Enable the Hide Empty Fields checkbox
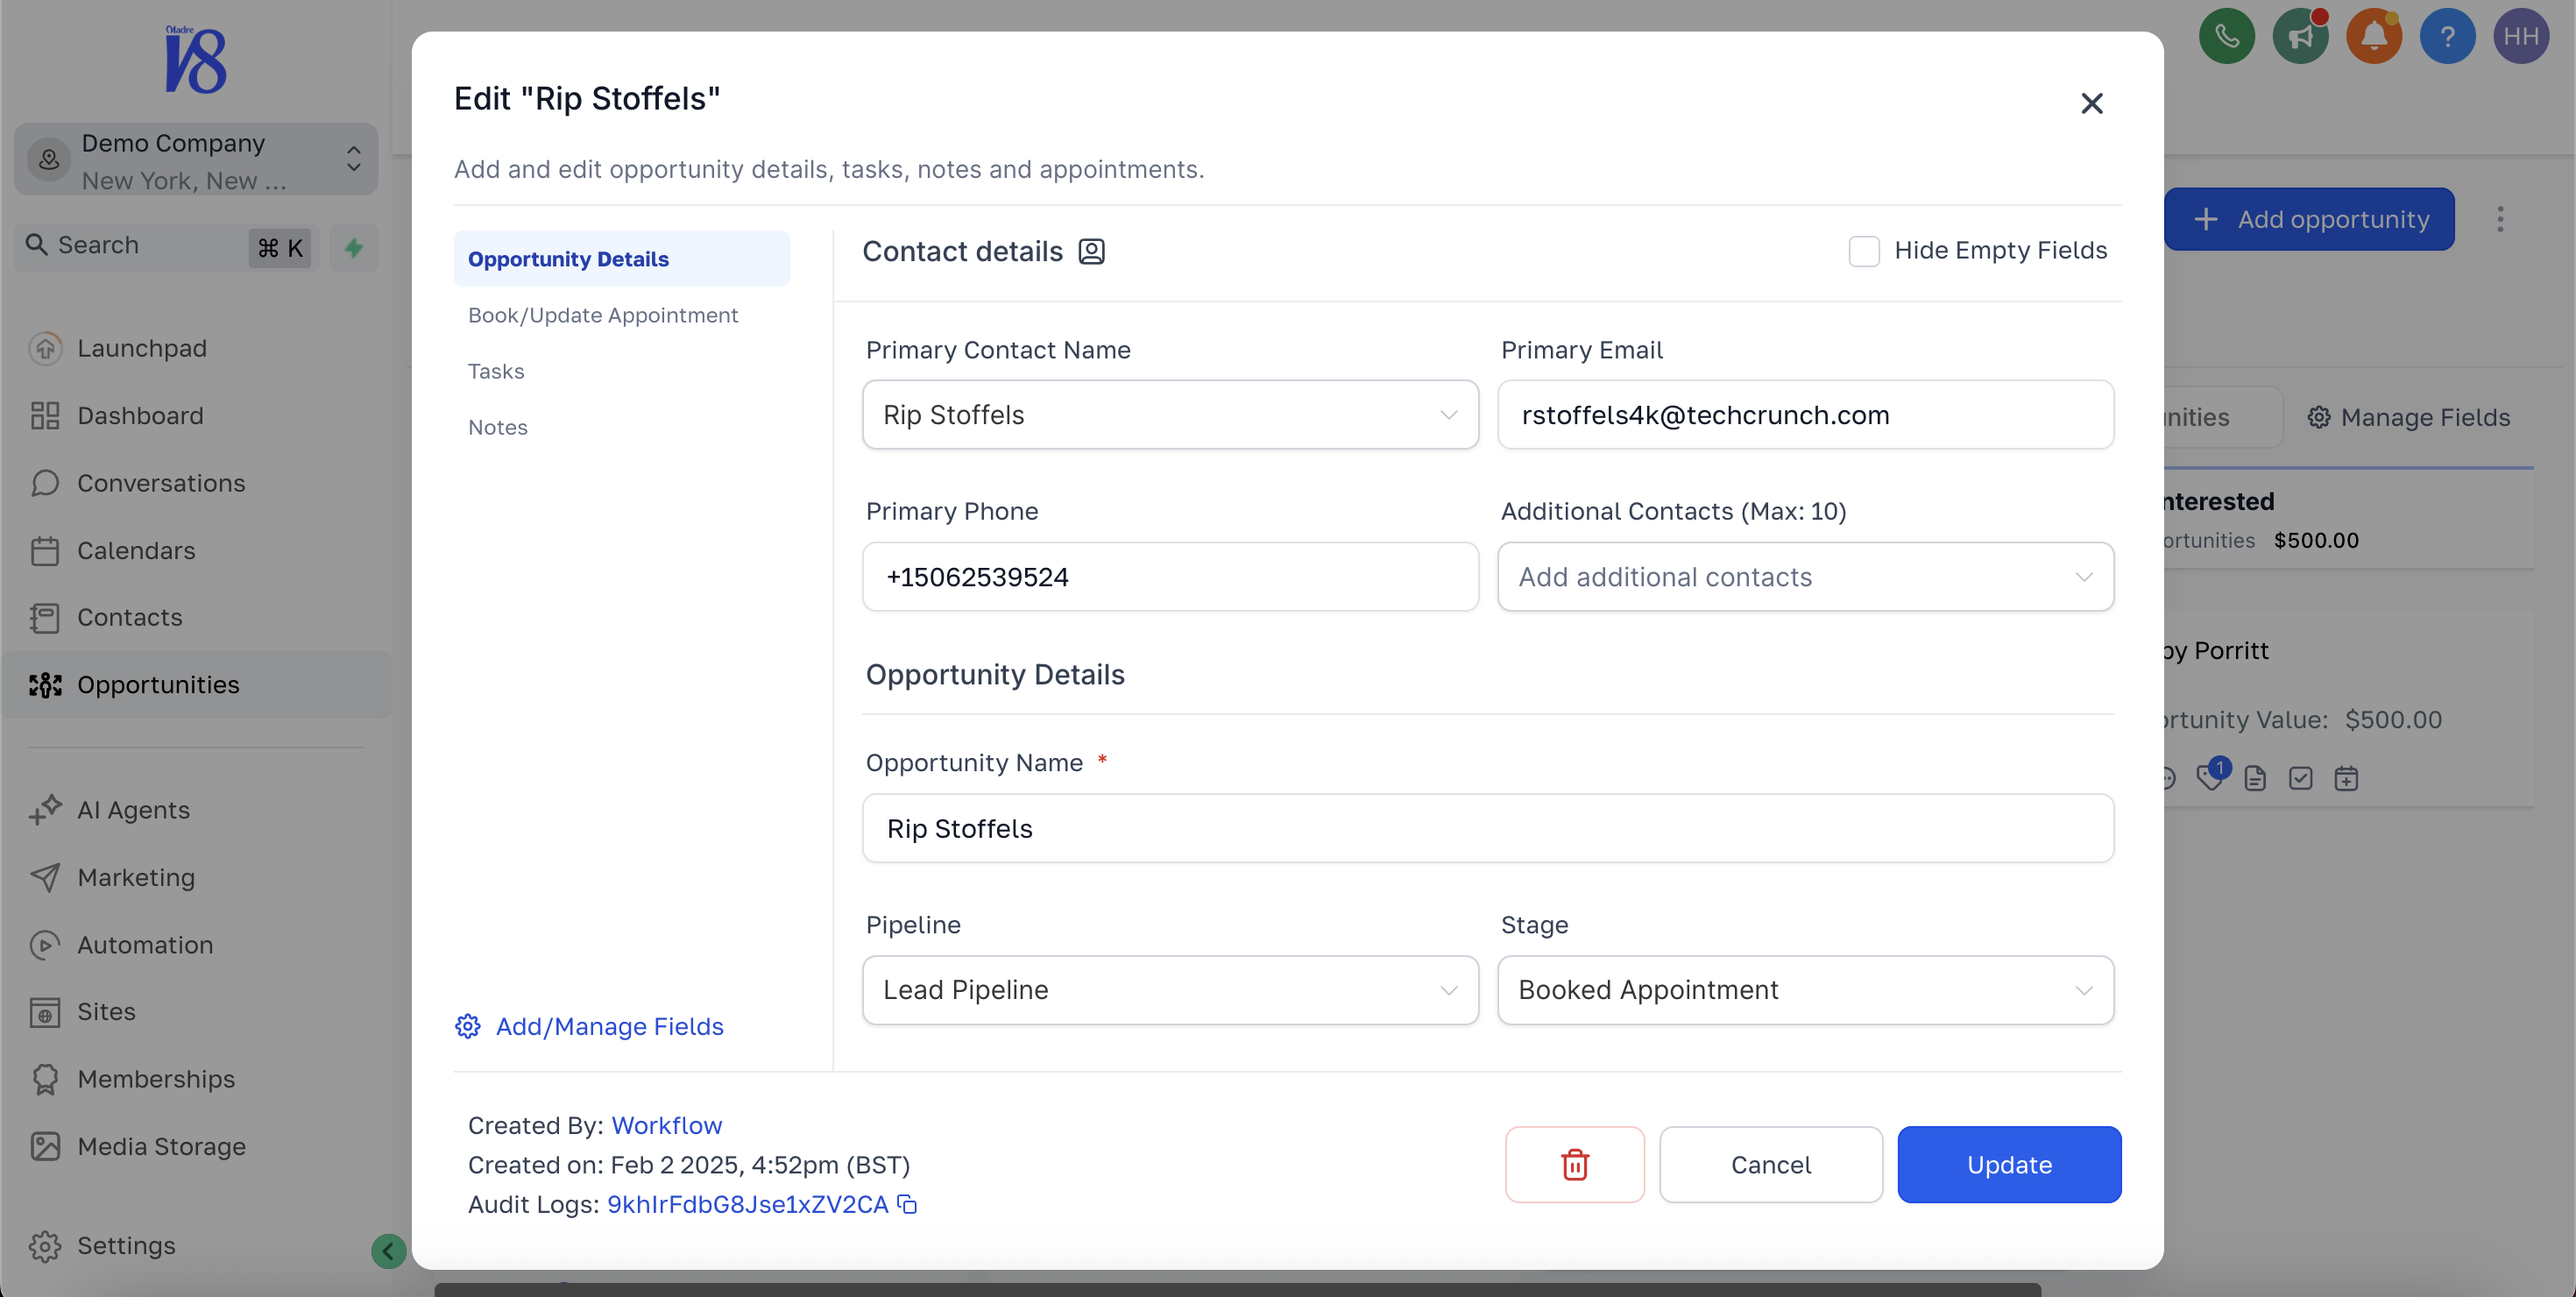 coord(1864,251)
